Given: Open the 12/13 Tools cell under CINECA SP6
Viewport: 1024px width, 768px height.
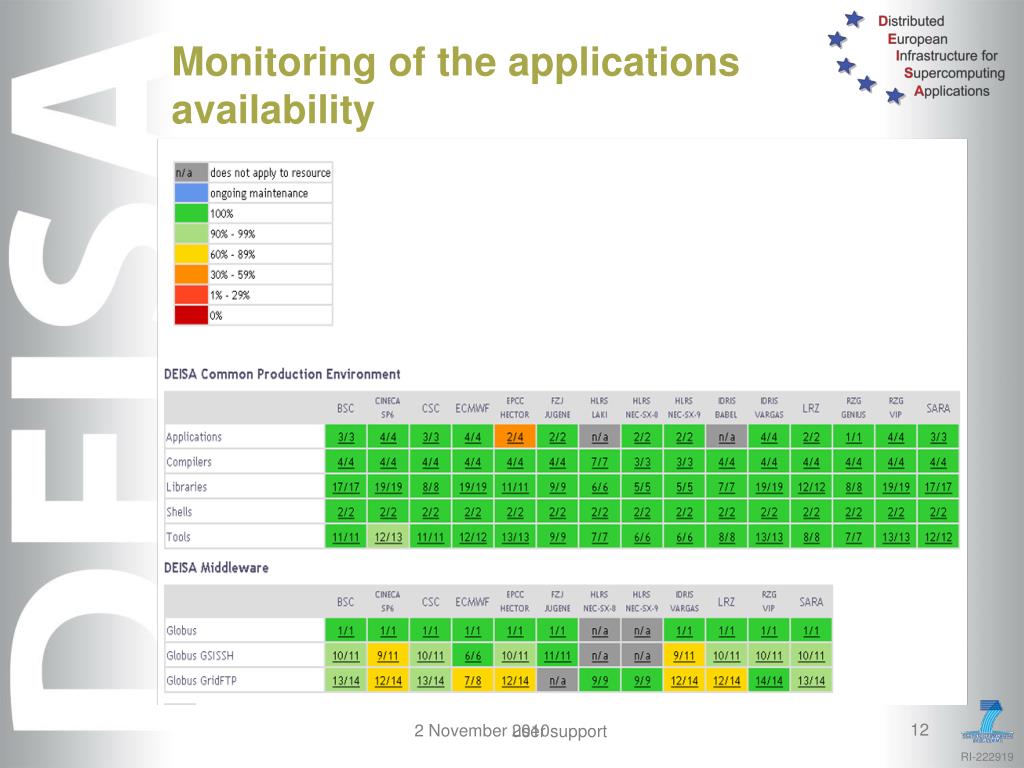Looking at the screenshot, I should point(388,538).
